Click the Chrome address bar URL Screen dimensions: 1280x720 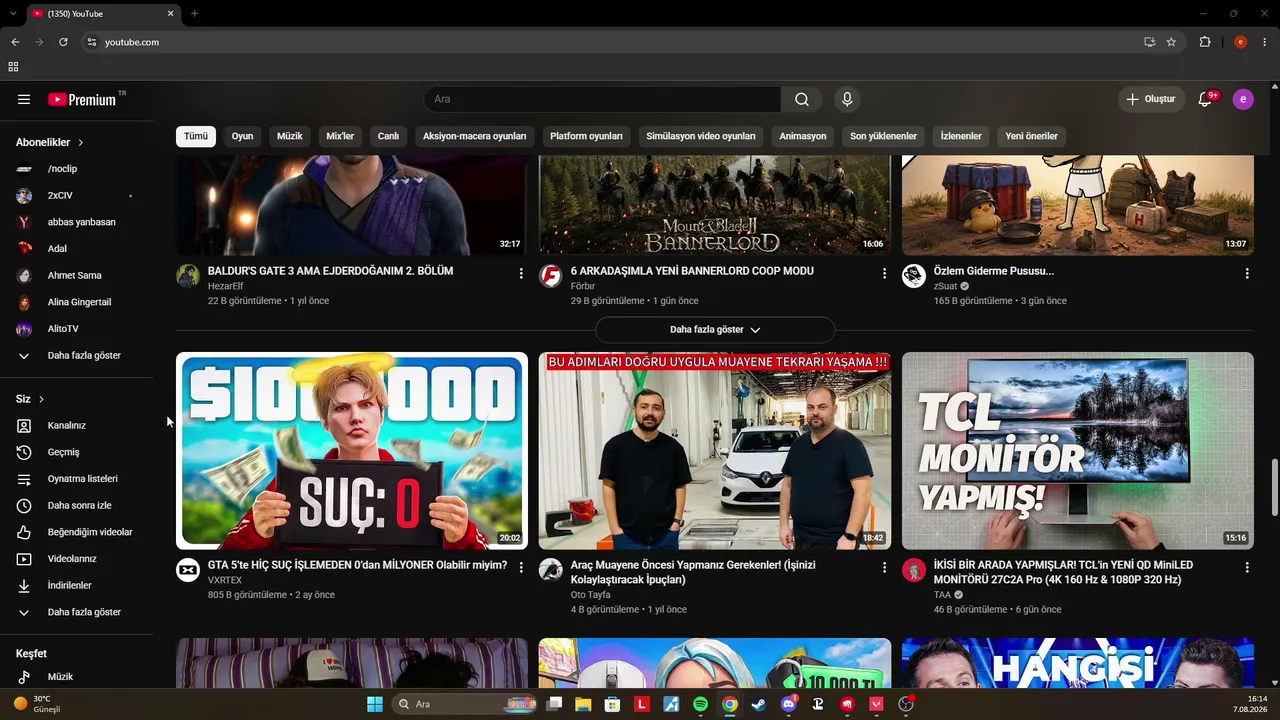132,42
